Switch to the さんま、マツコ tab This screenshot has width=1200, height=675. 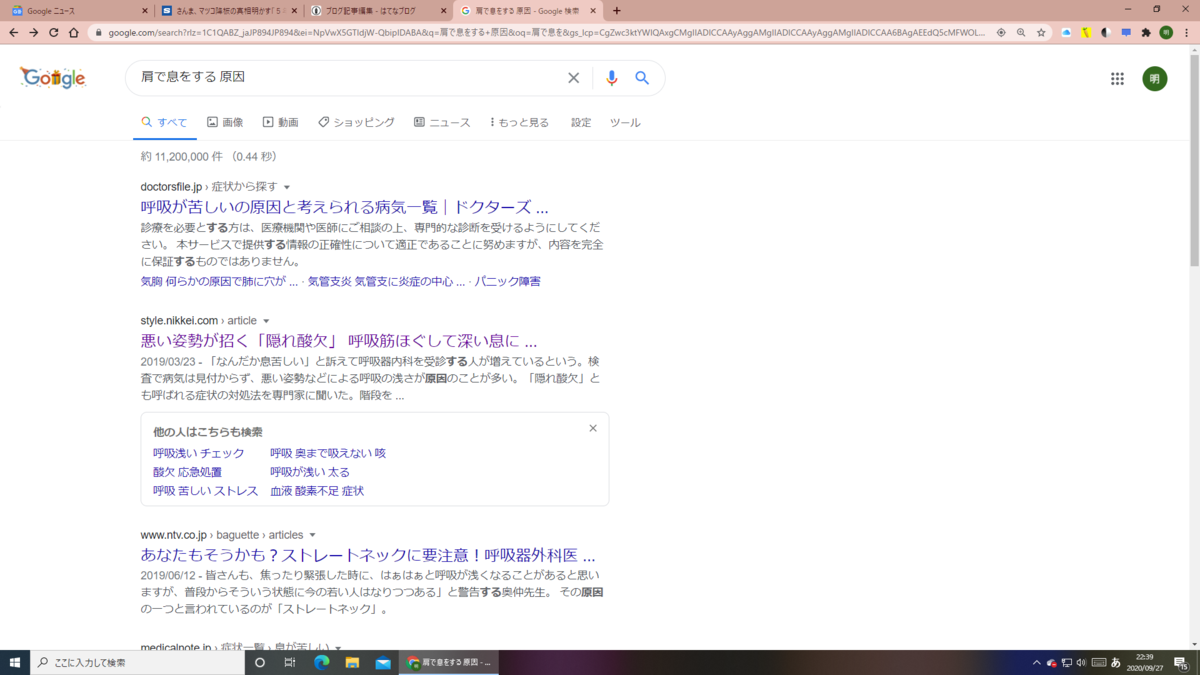tap(228, 11)
